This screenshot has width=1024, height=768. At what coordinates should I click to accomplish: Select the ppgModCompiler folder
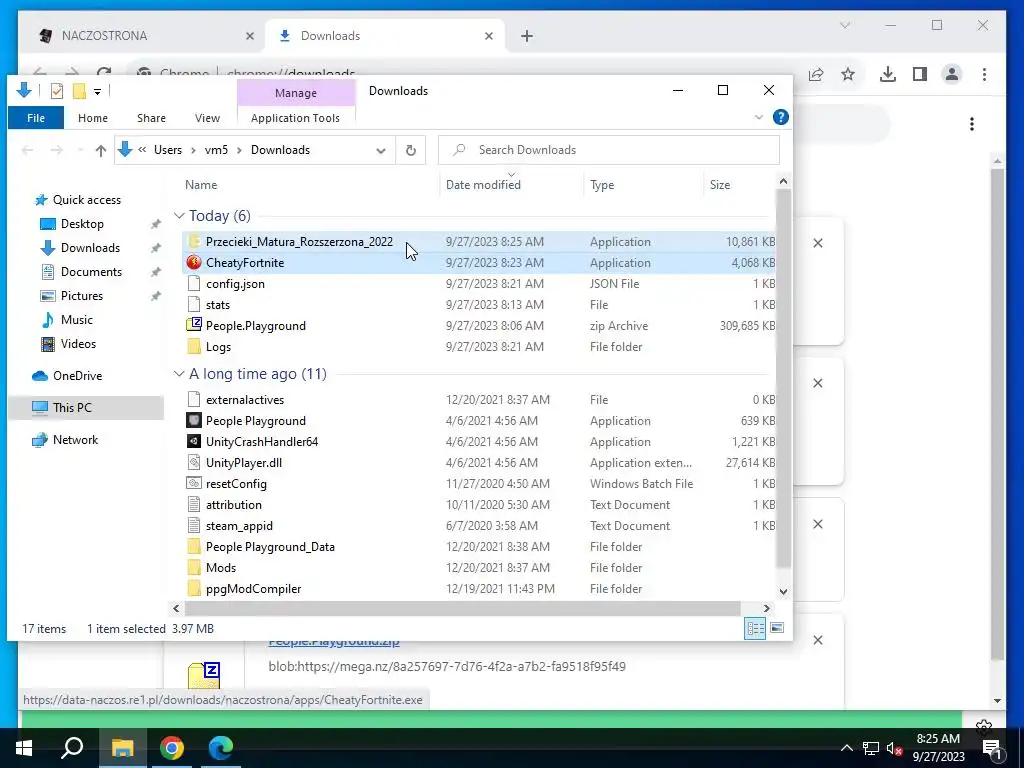[x=253, y=588]
